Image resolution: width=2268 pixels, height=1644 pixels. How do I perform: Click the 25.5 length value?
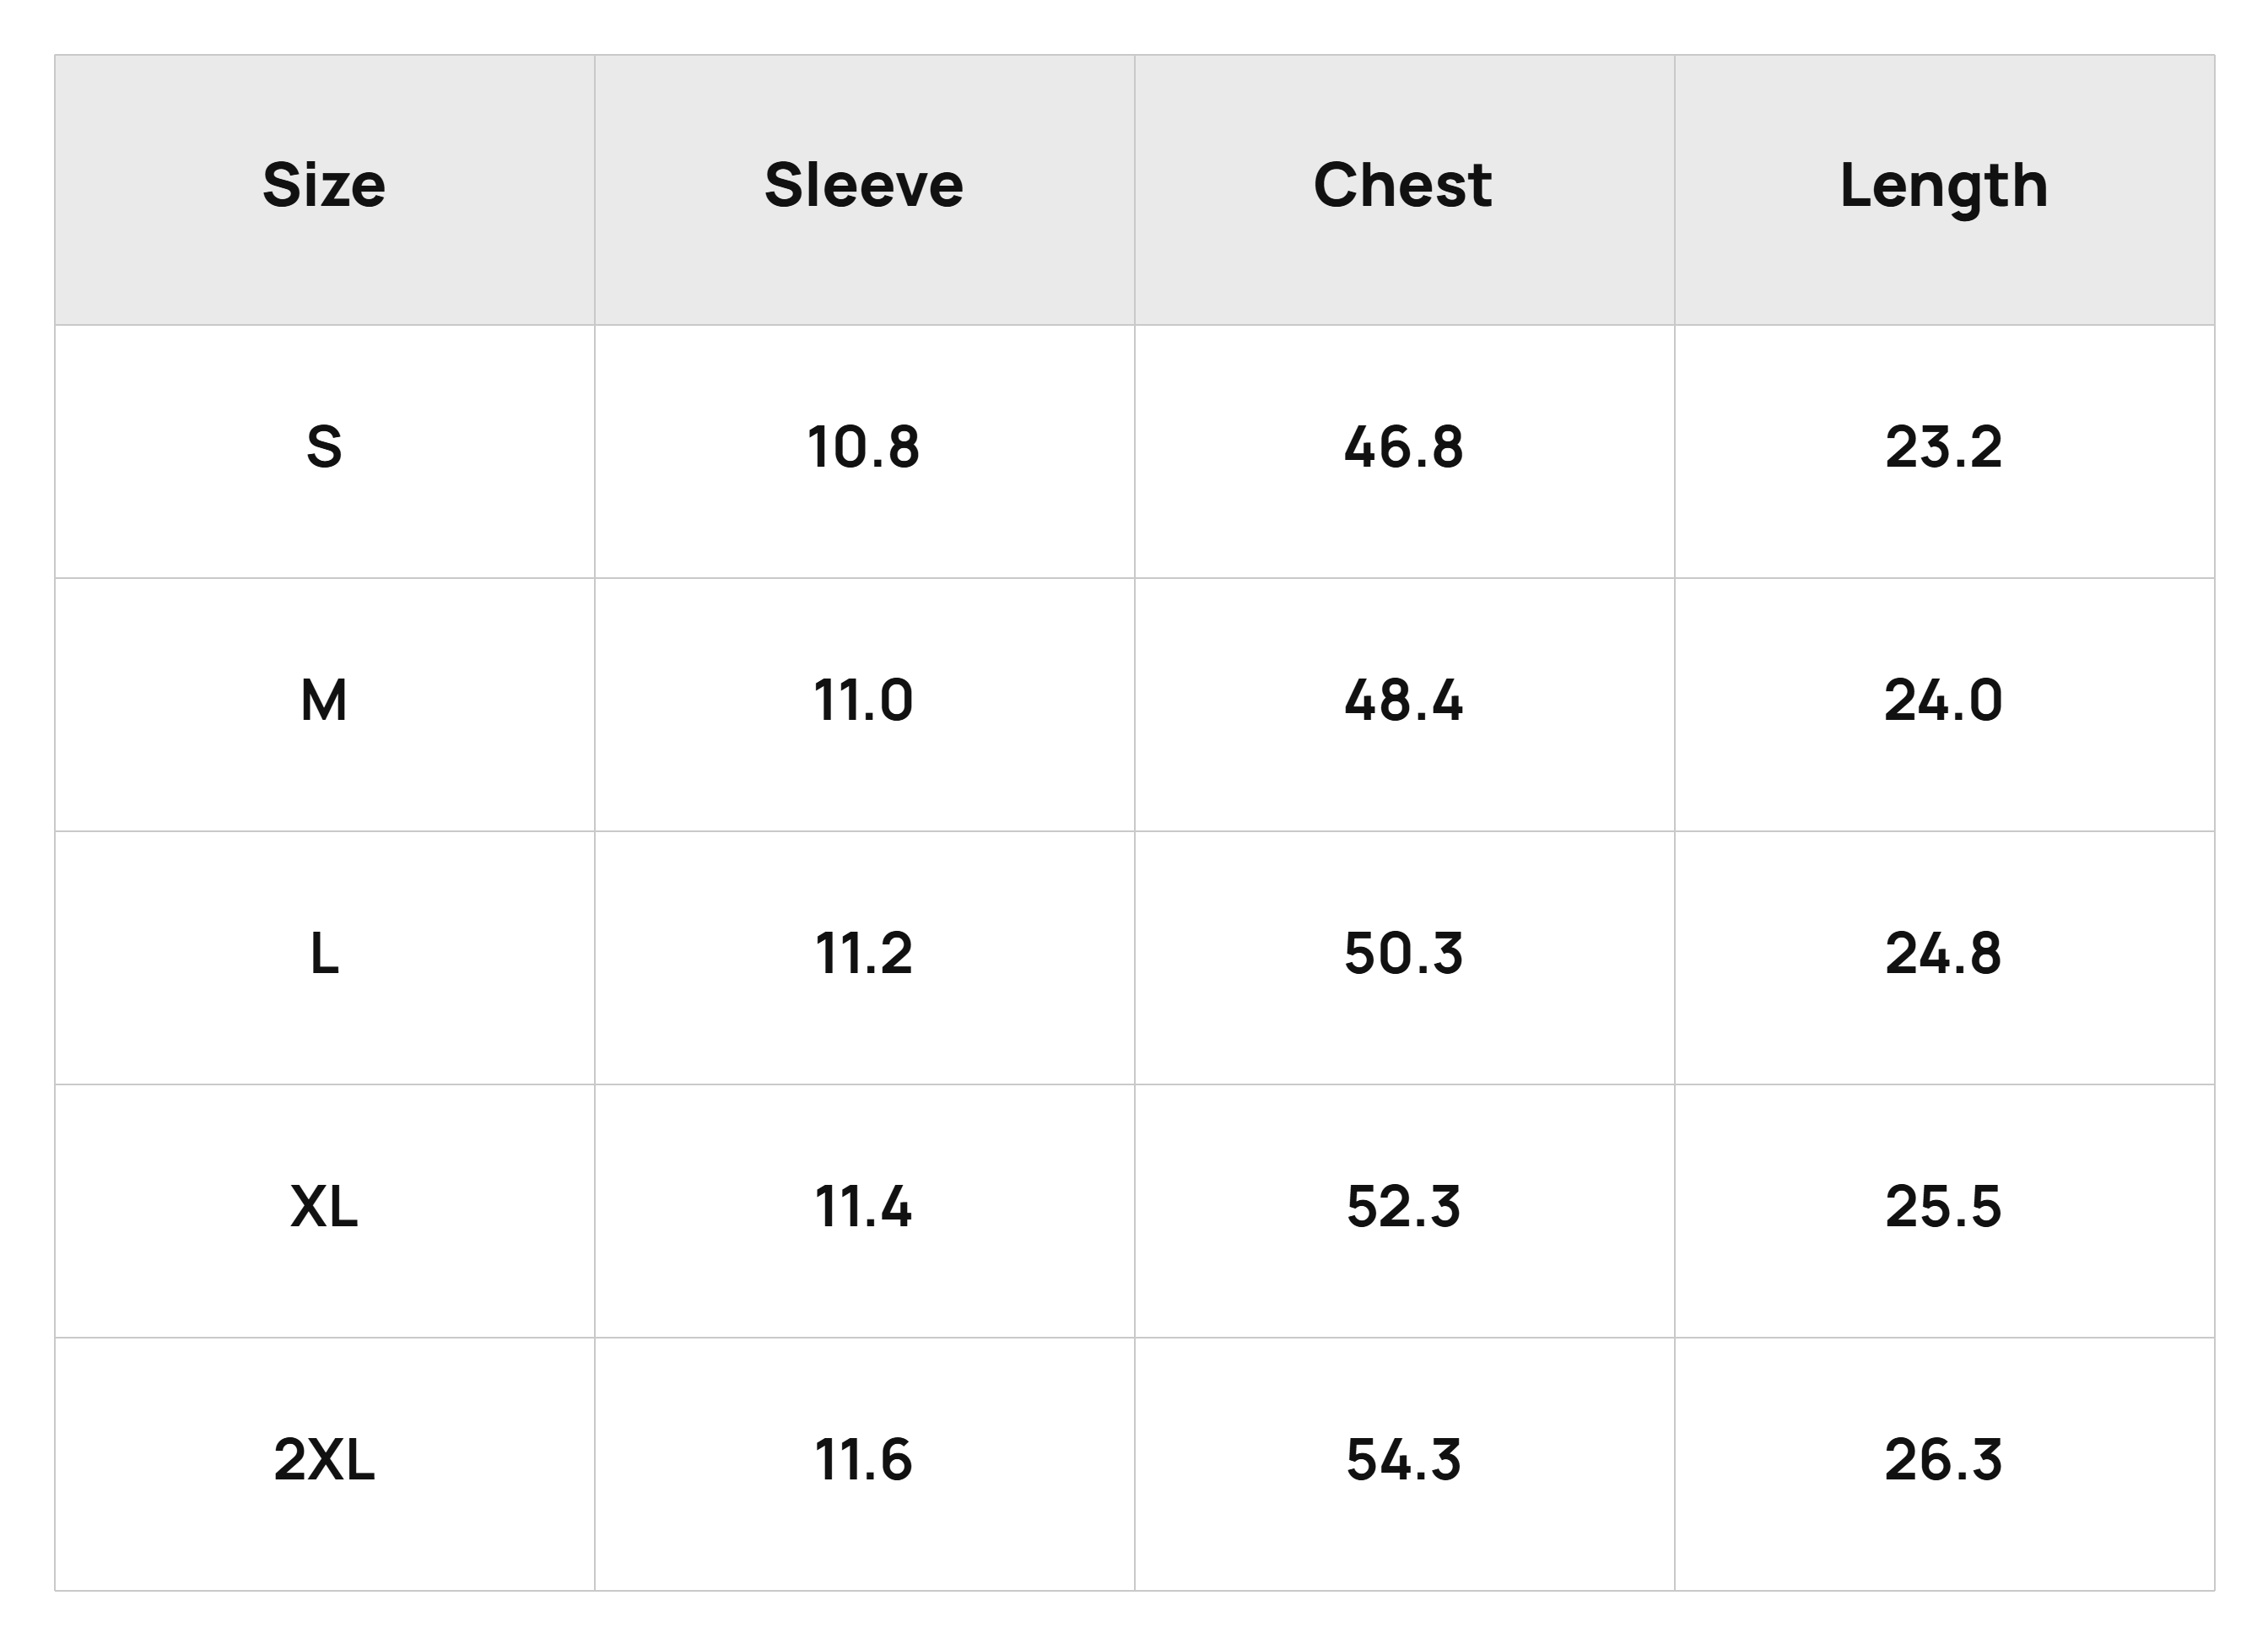[1944, 1206]
